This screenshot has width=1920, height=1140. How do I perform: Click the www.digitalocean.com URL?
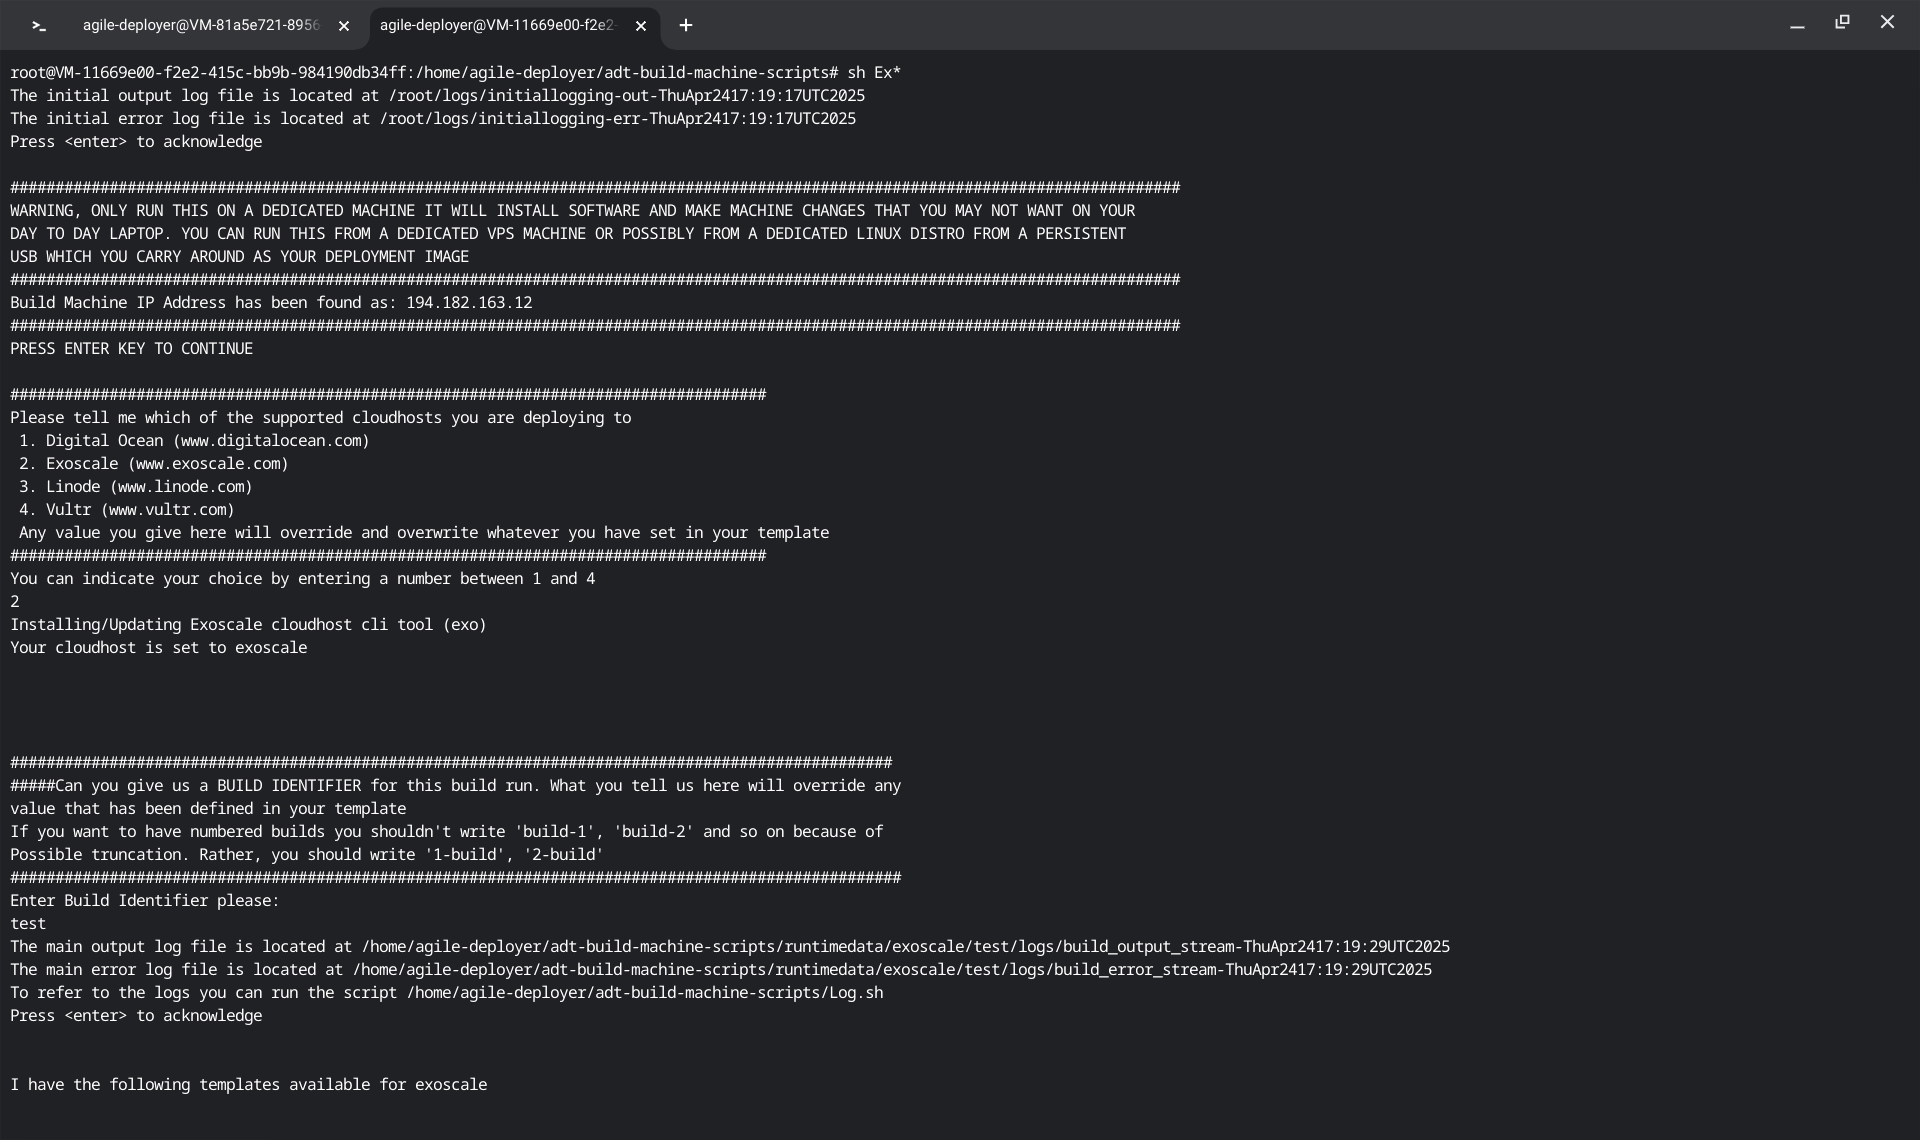click(x=271, y=441)
